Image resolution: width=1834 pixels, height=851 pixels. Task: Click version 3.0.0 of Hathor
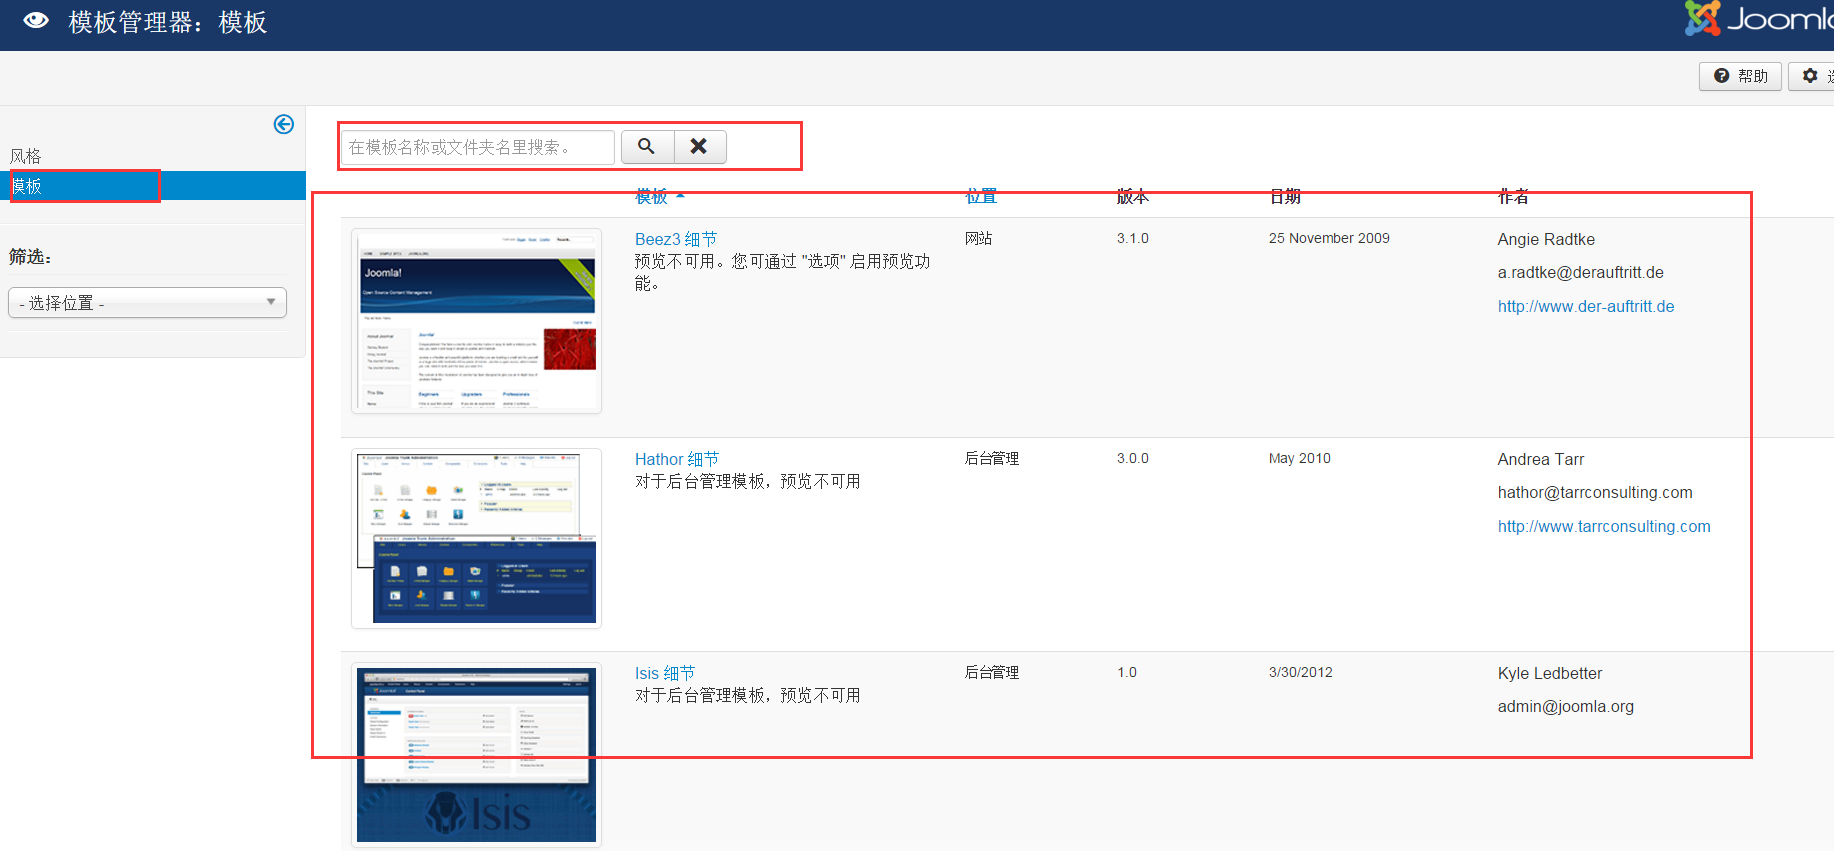1133,458
